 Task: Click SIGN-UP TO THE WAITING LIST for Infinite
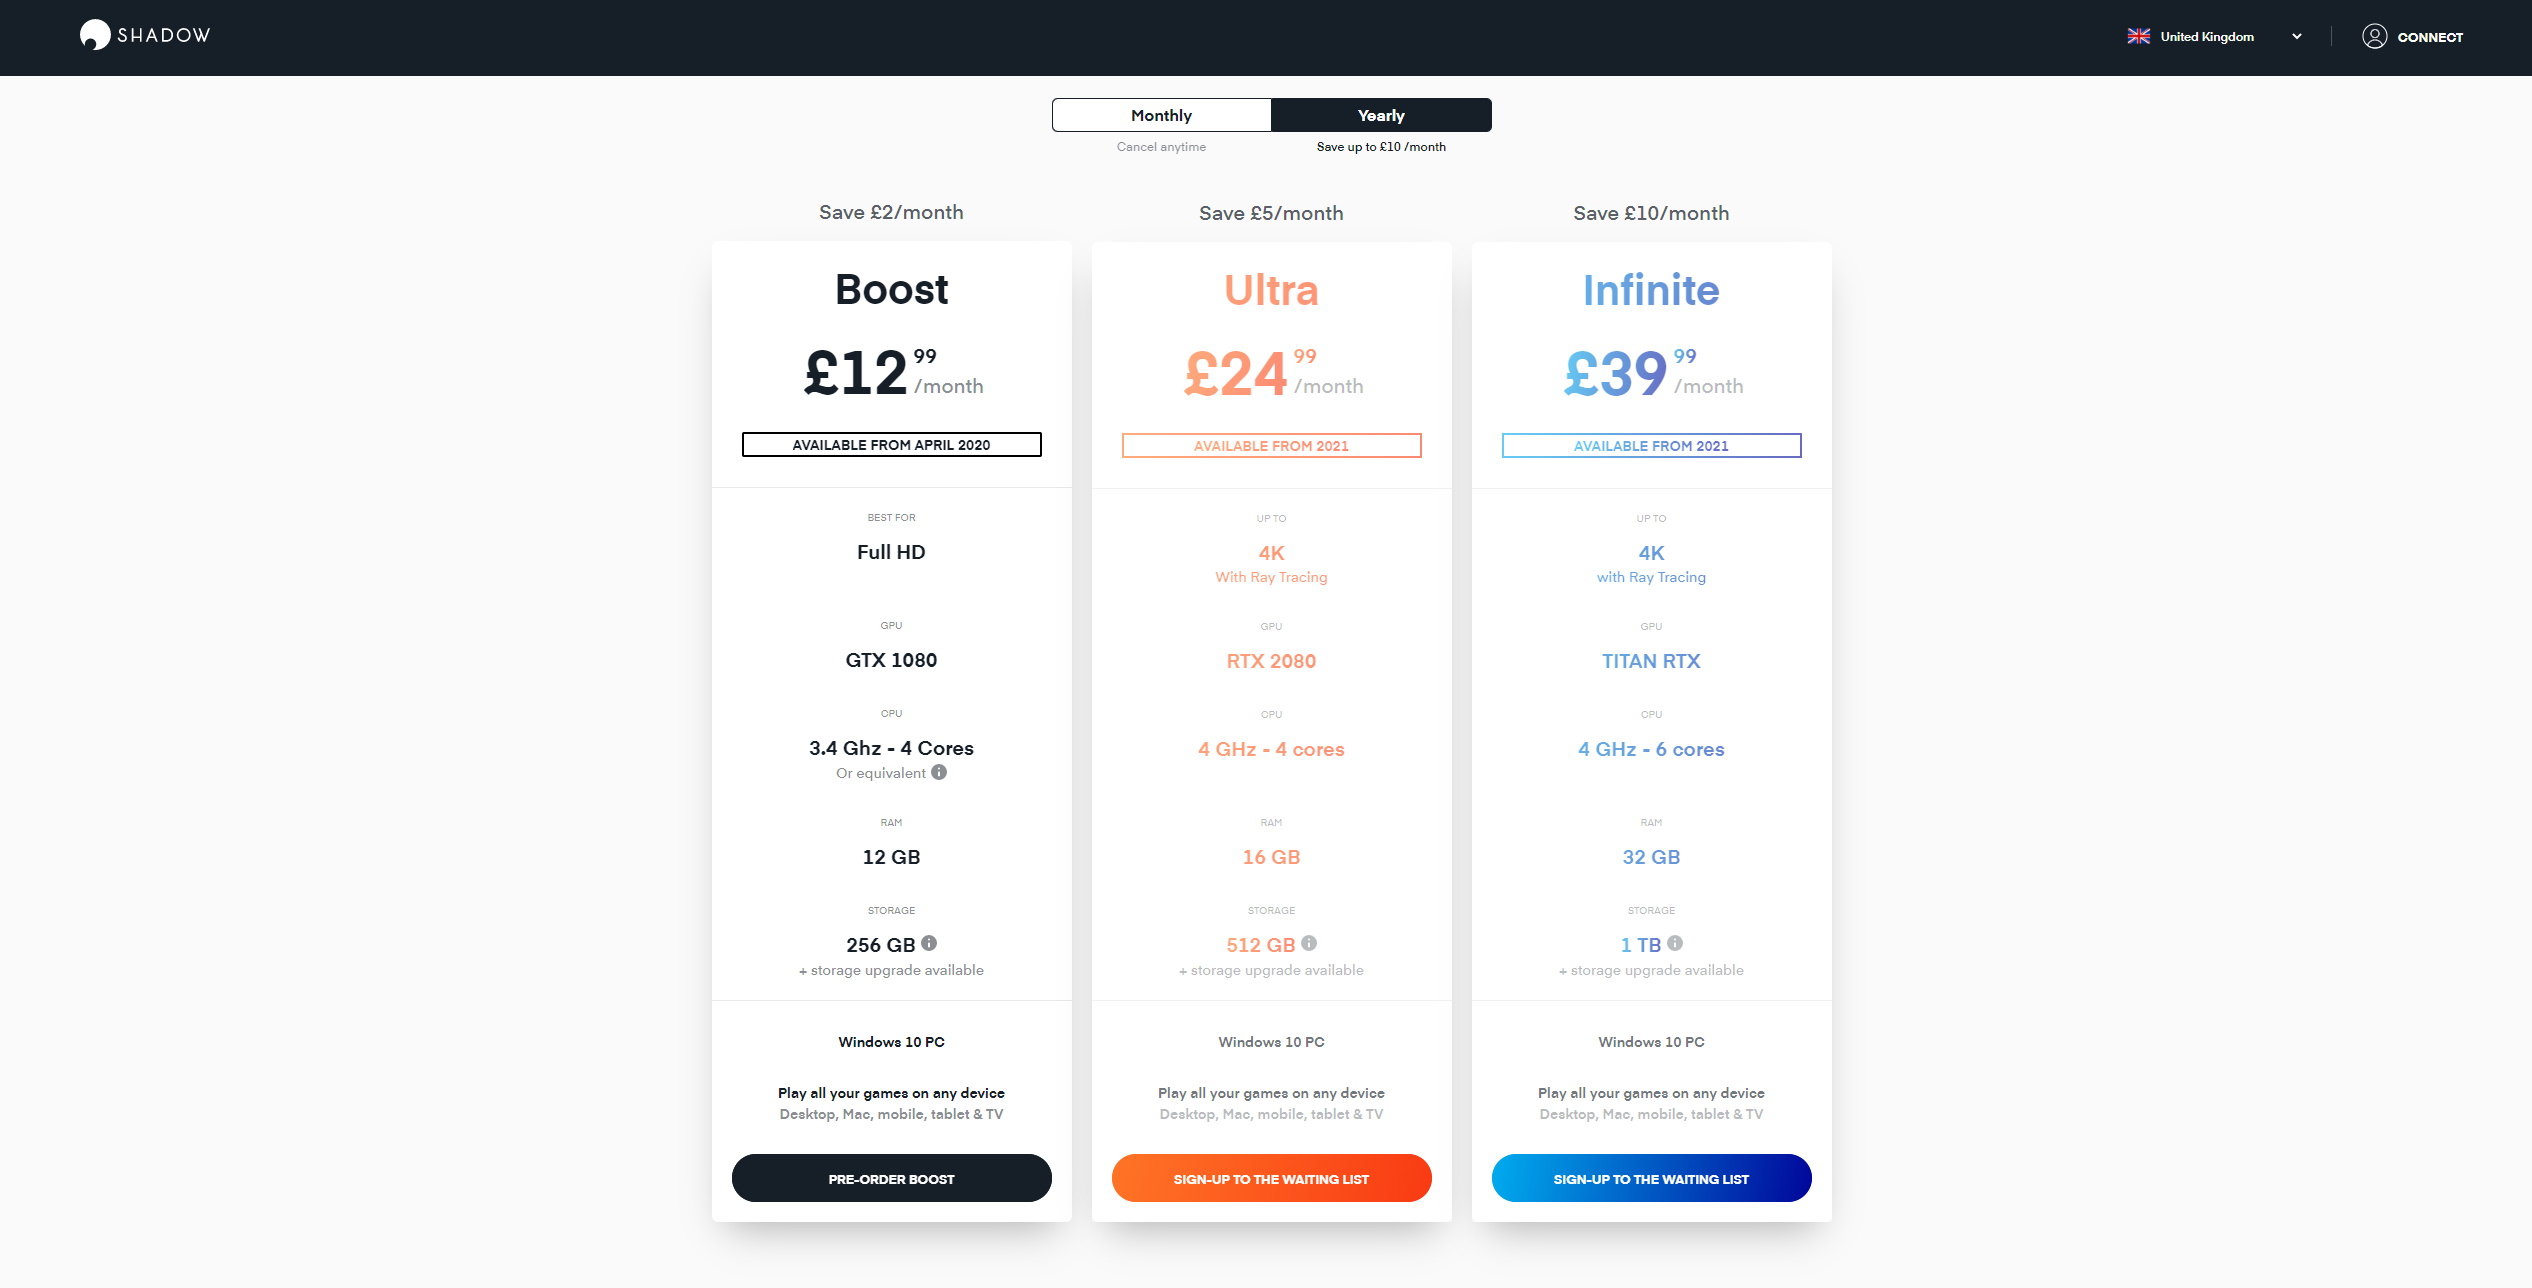(x=1650, y=1178)
